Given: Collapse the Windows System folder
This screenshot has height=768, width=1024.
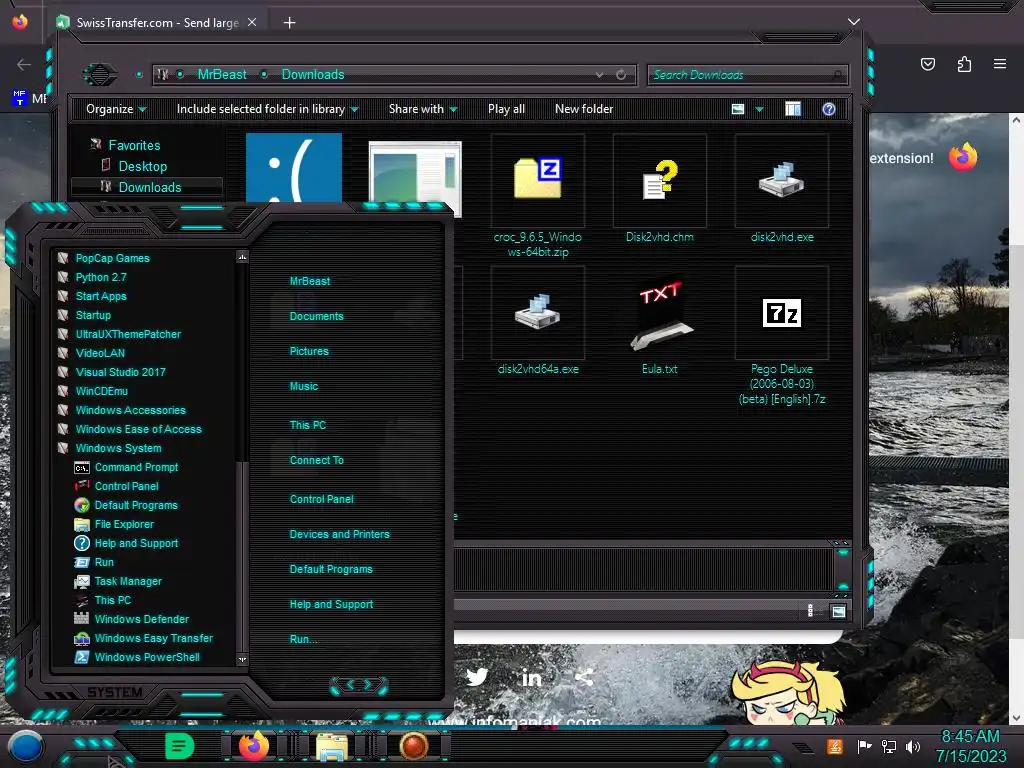Looking at the screenshot, I should (118, 448).
